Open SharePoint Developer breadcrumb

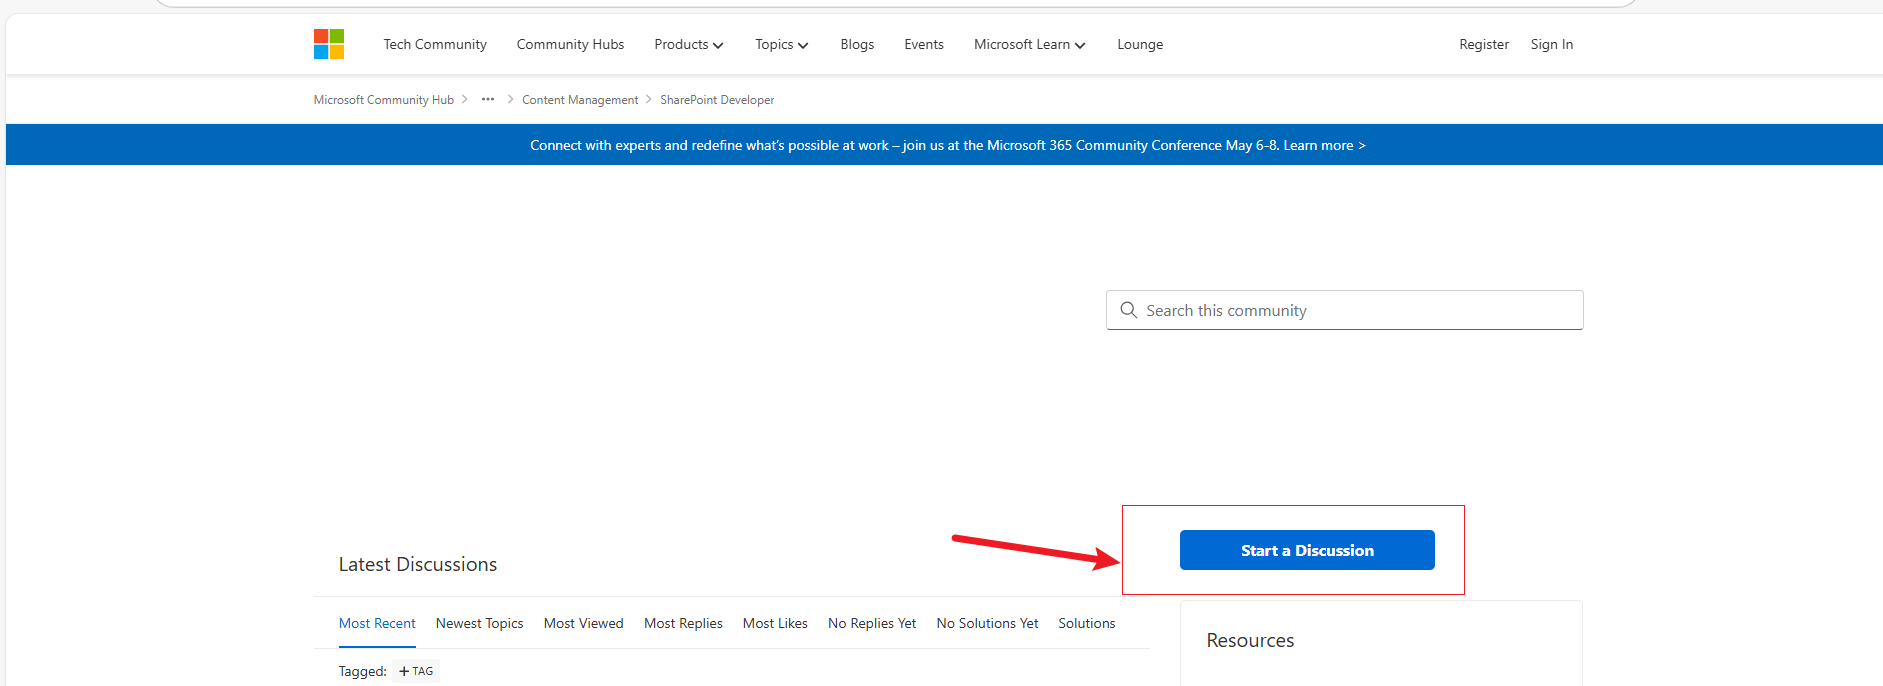717,100
